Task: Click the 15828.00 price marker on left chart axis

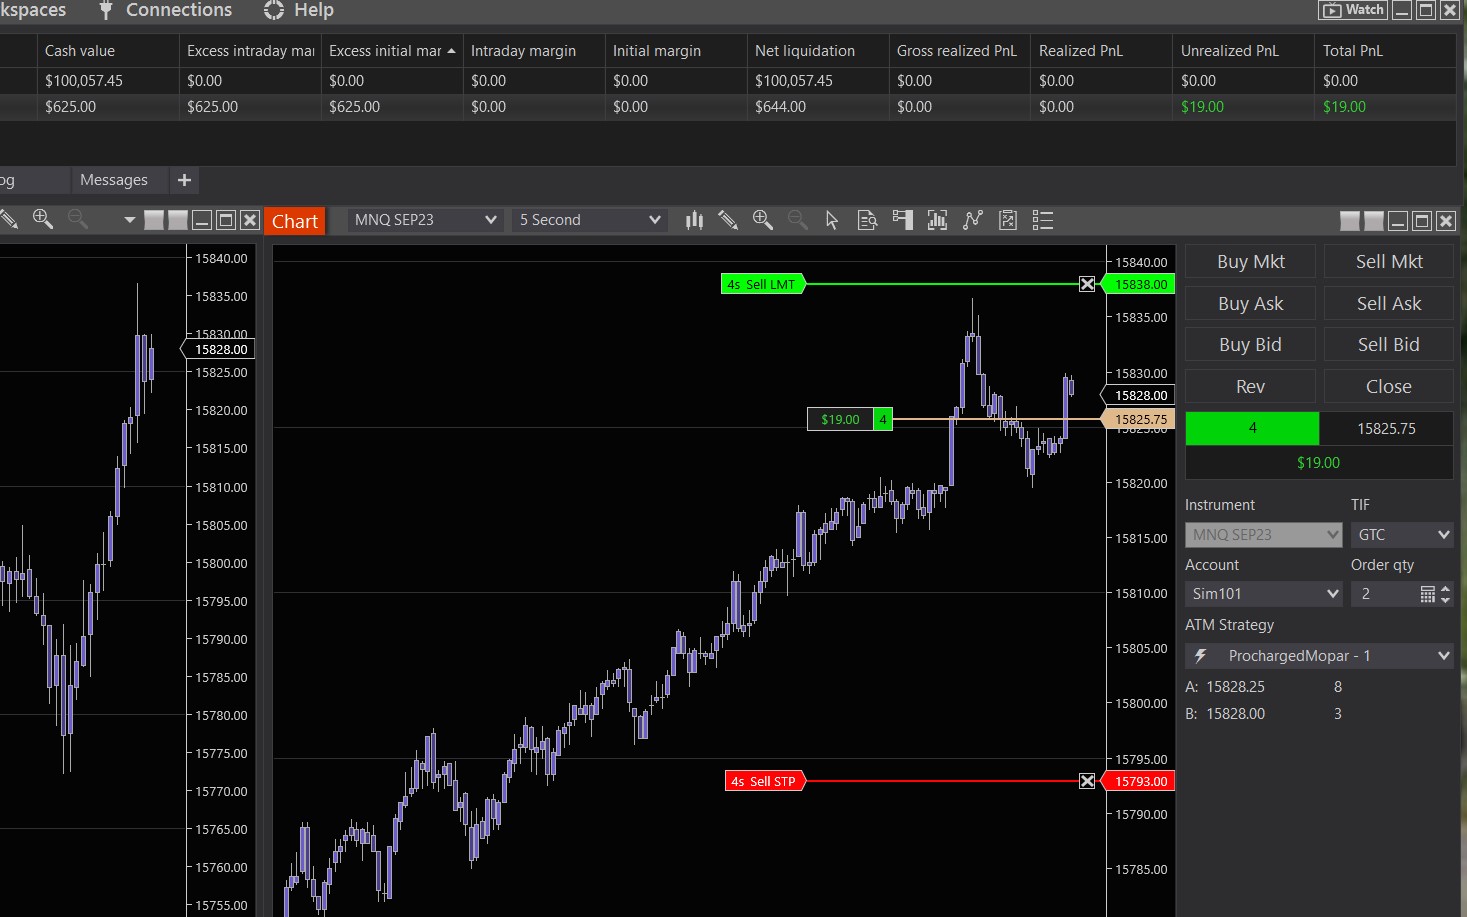Action: pyautogui.click(x=218, y=349)
